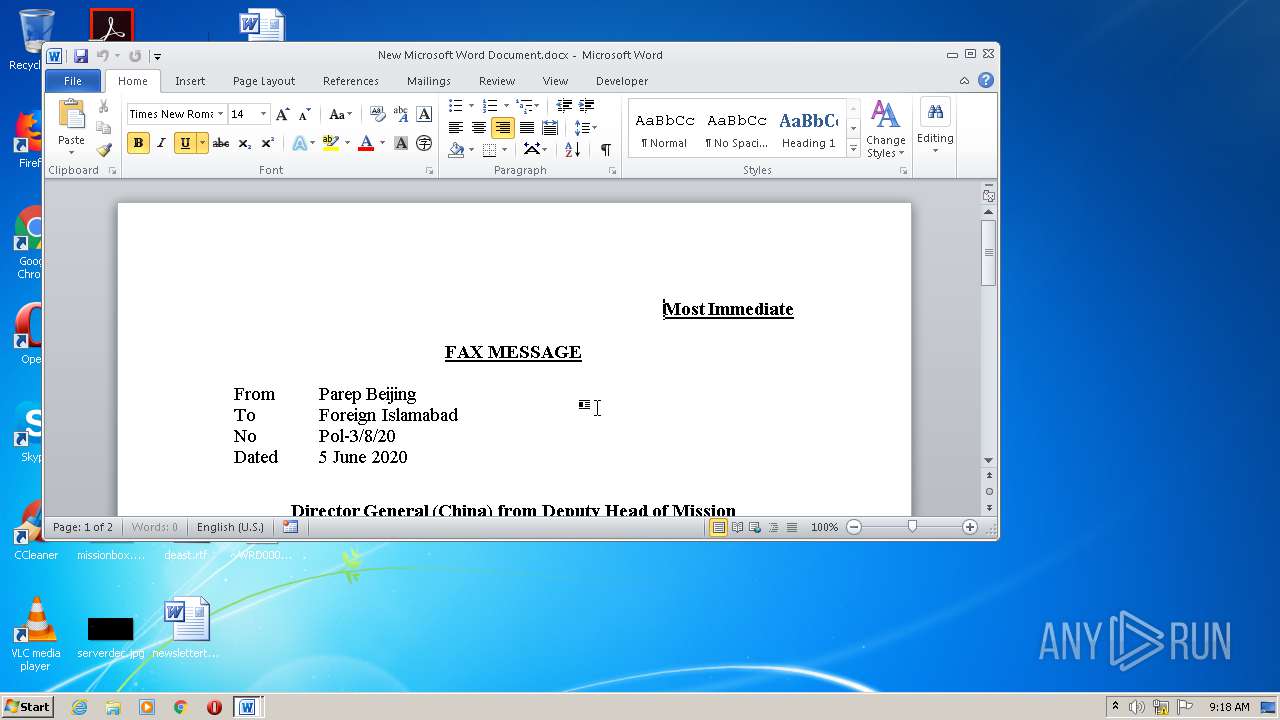Toggle Italic formatting
The height and width of the screenshot is (720, 1280).
point(160,143)
